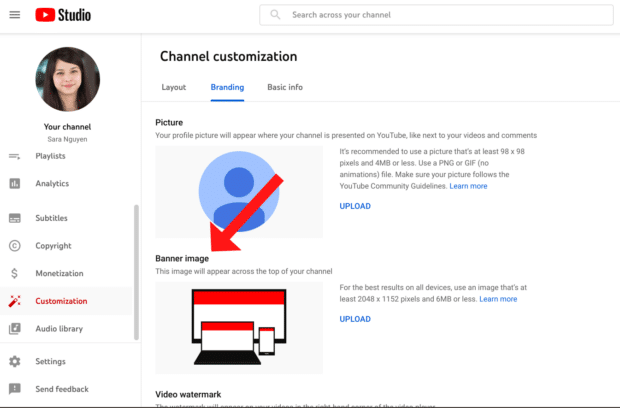The width and height of the screenshot is (620, 408).
Task: Open the Audio library icon
Action: 15,328
